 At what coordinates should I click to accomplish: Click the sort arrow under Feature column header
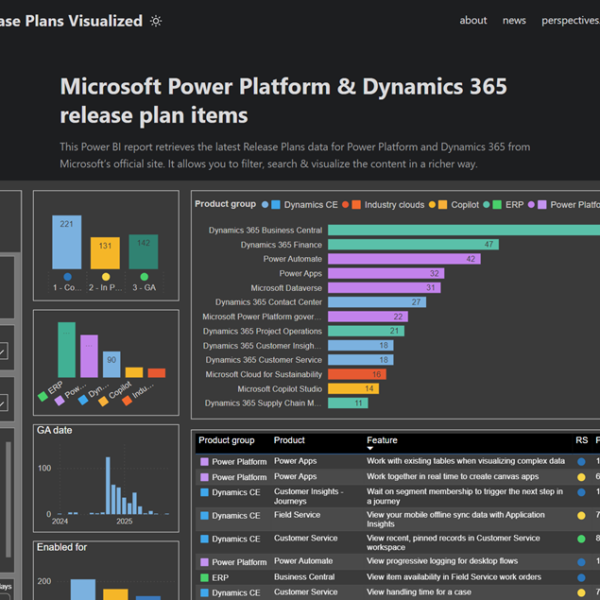click(370, 448)
